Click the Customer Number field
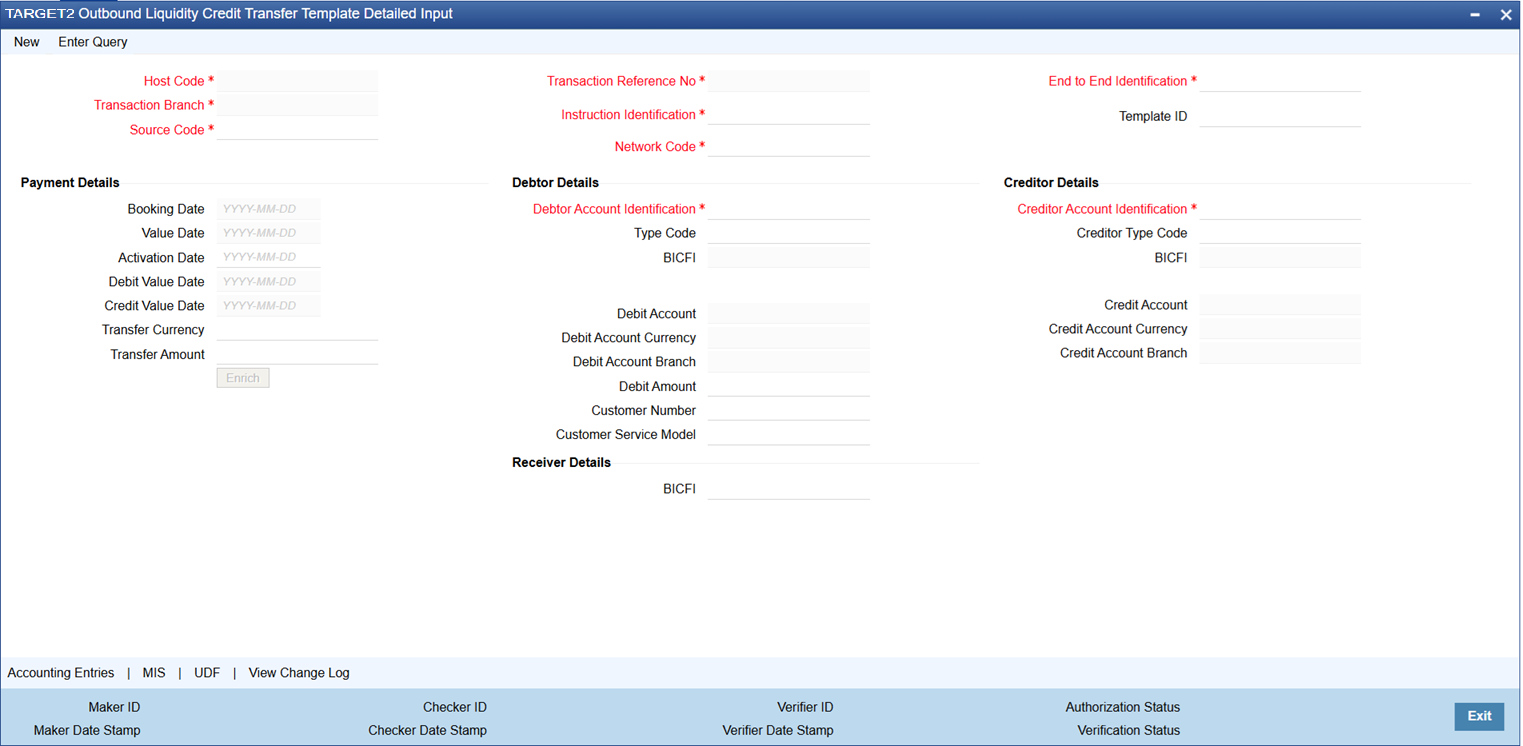The image size is (1523, 746). (789, 410)
